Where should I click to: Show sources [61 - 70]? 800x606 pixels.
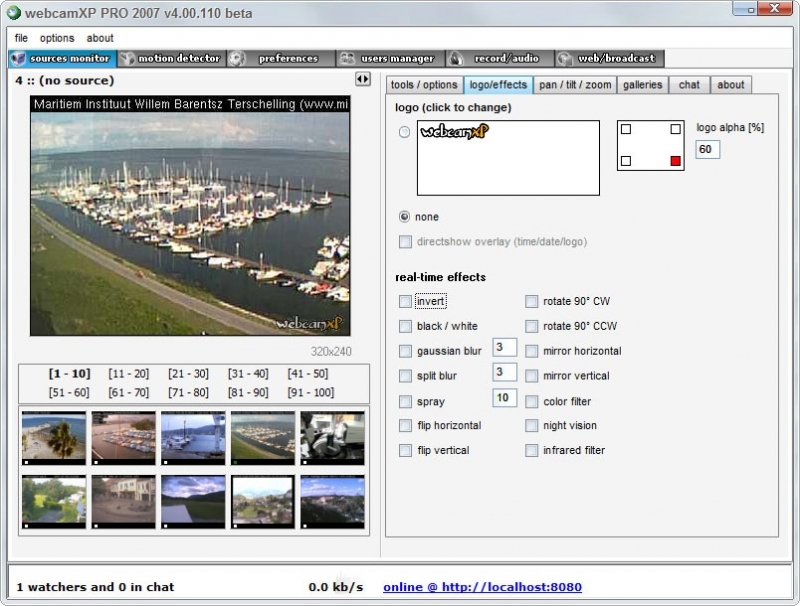pos(129,393)
